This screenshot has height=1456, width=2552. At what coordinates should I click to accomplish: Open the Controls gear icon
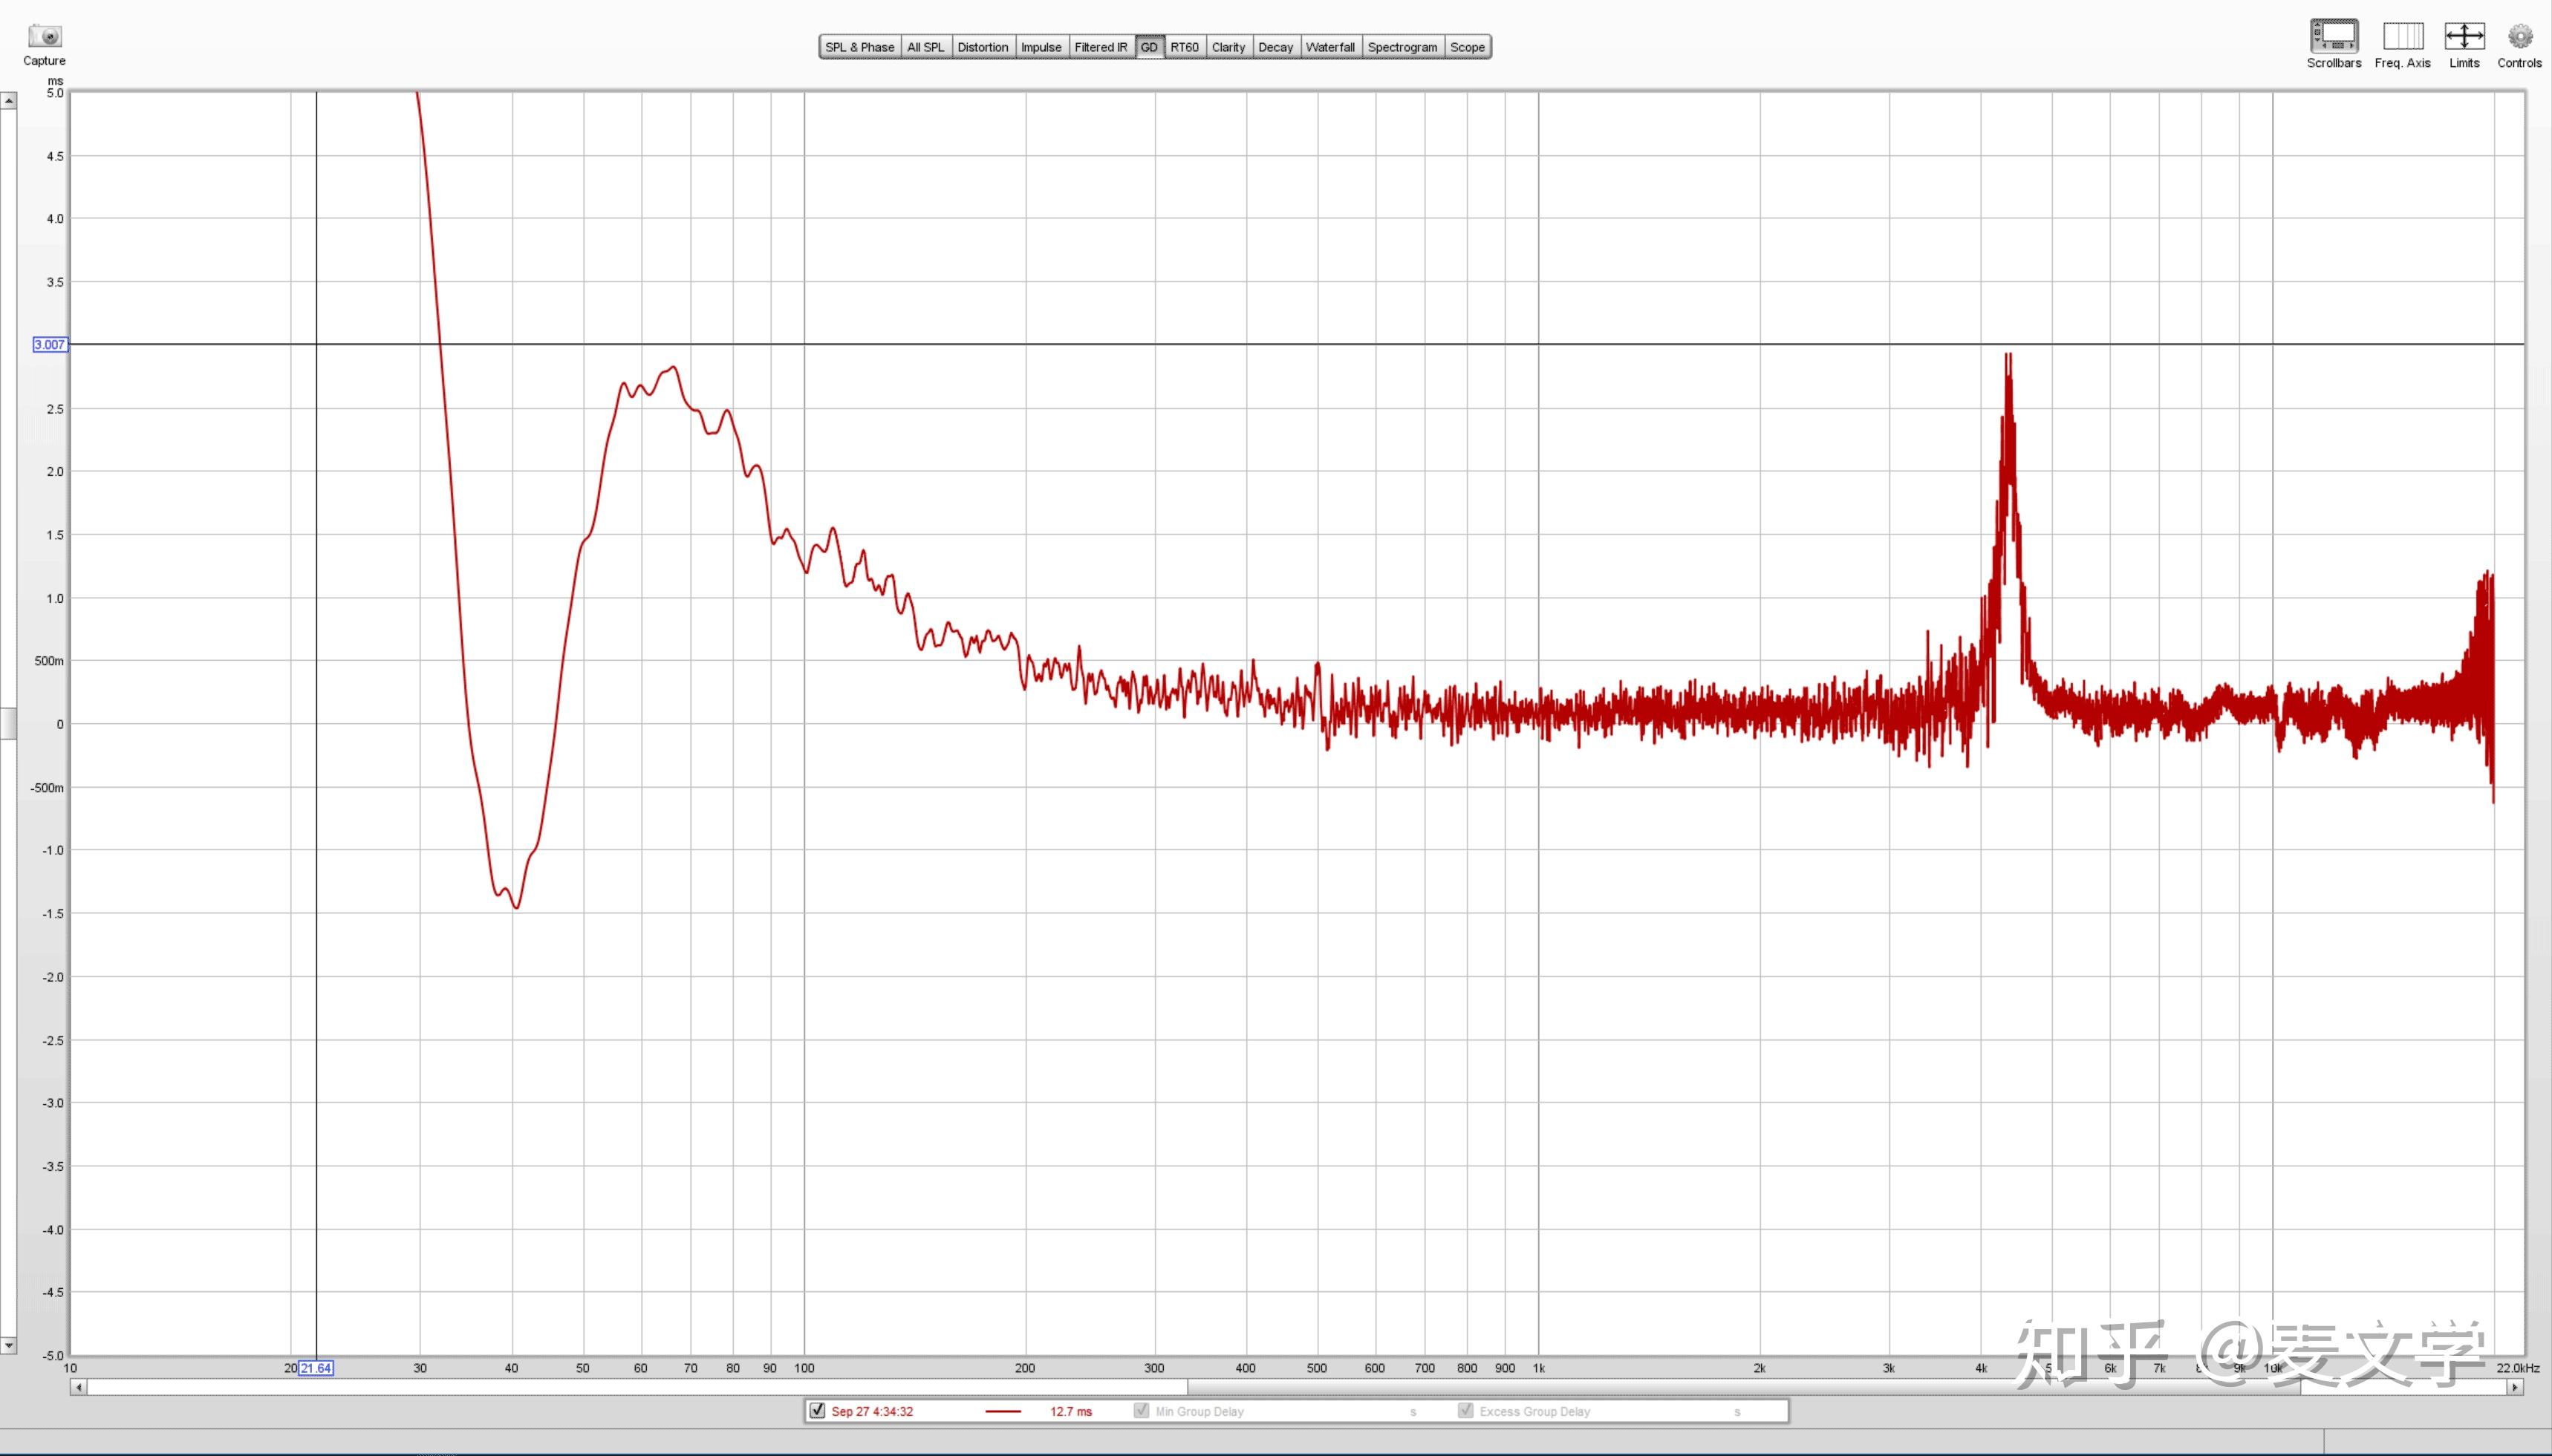click(x=2519, y=36)
